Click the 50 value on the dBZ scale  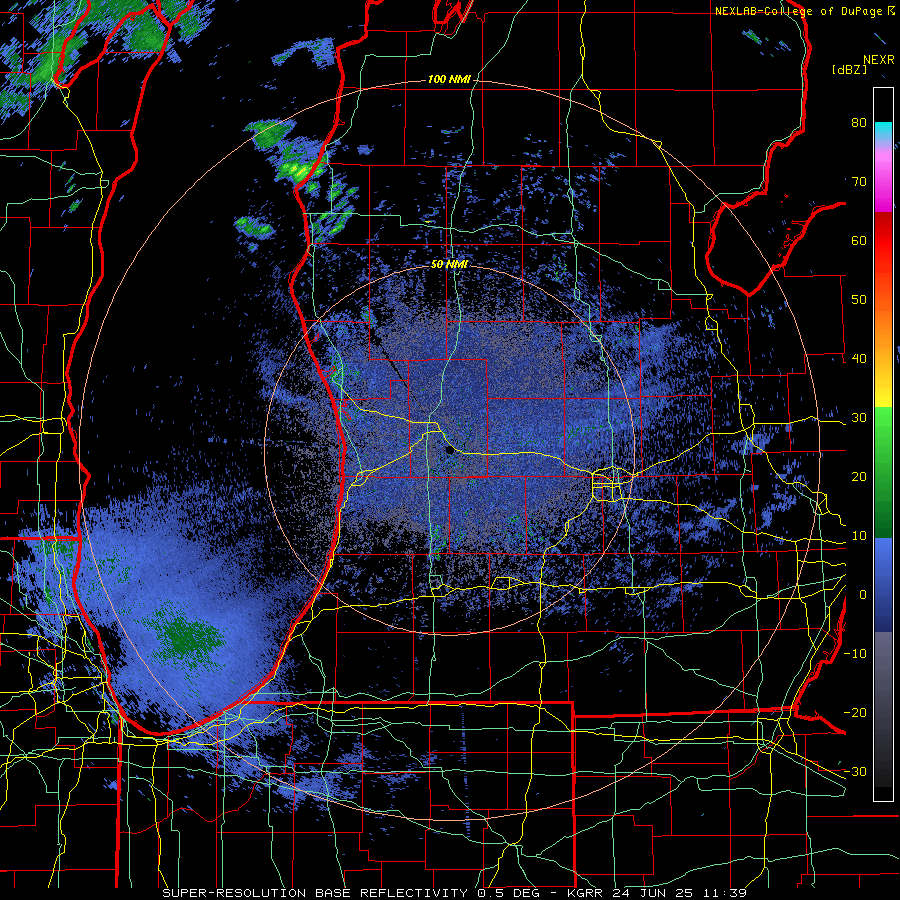tap(859, 300)
